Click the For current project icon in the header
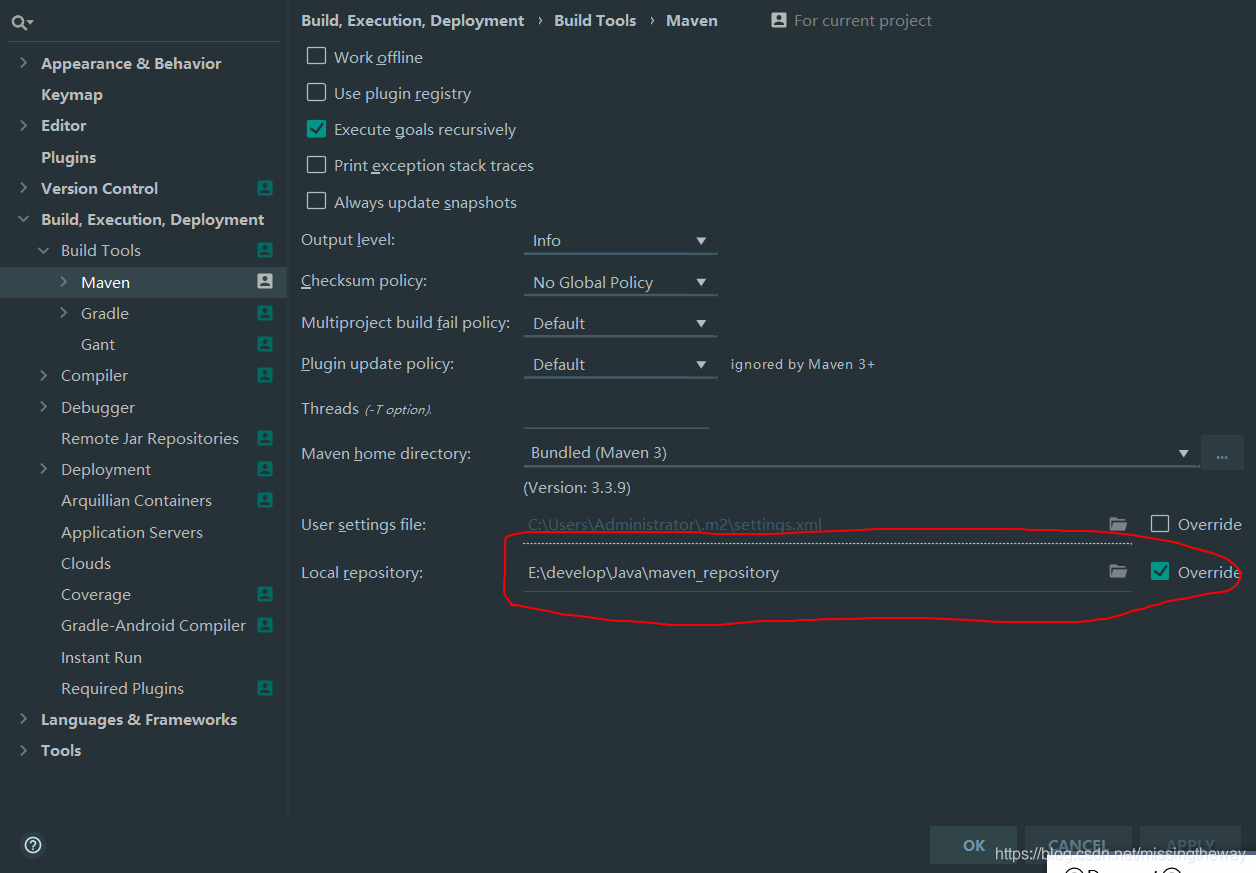 point(779,20)
